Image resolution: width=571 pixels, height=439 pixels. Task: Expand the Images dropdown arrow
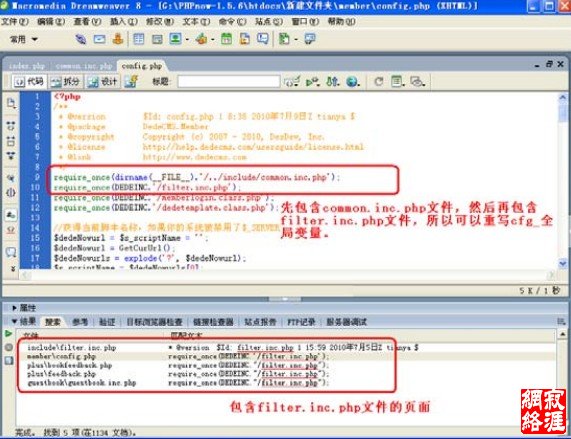pyautogui.click(x=187, y=39)
